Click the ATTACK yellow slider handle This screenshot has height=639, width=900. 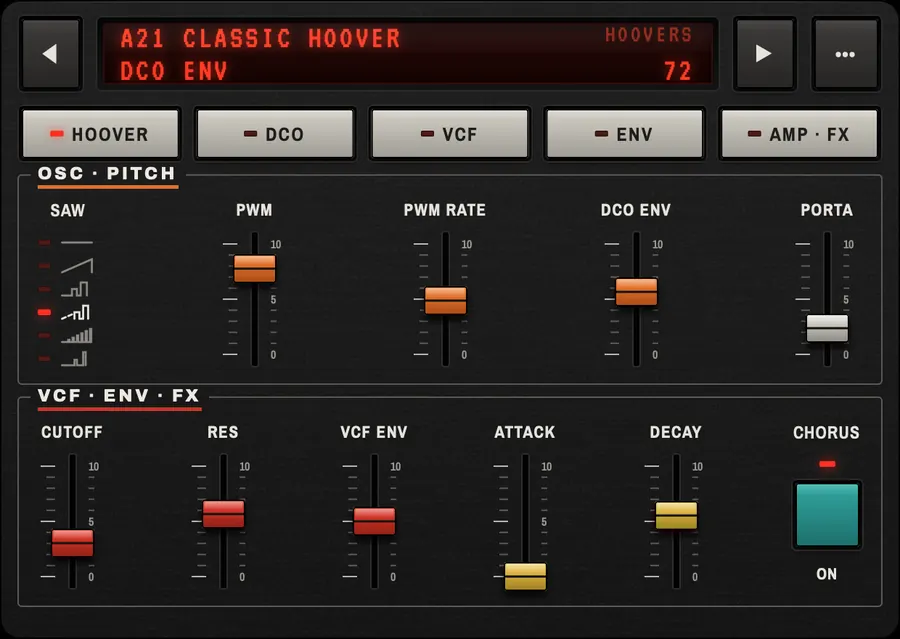pyautogui.click(x=525, y=576)
